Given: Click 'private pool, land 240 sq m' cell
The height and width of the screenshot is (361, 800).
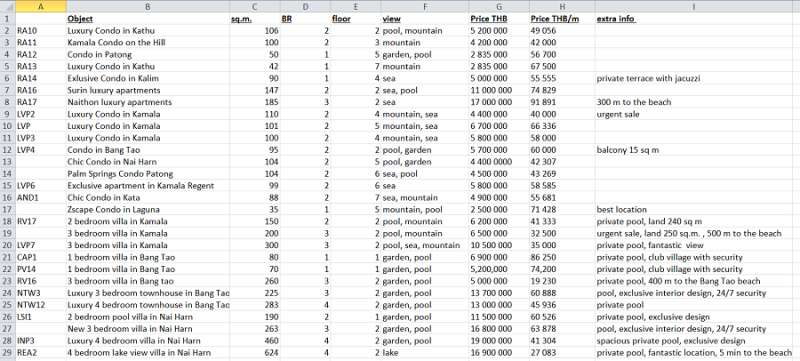Looking at the screenshot, I should [x=694, y=221].
